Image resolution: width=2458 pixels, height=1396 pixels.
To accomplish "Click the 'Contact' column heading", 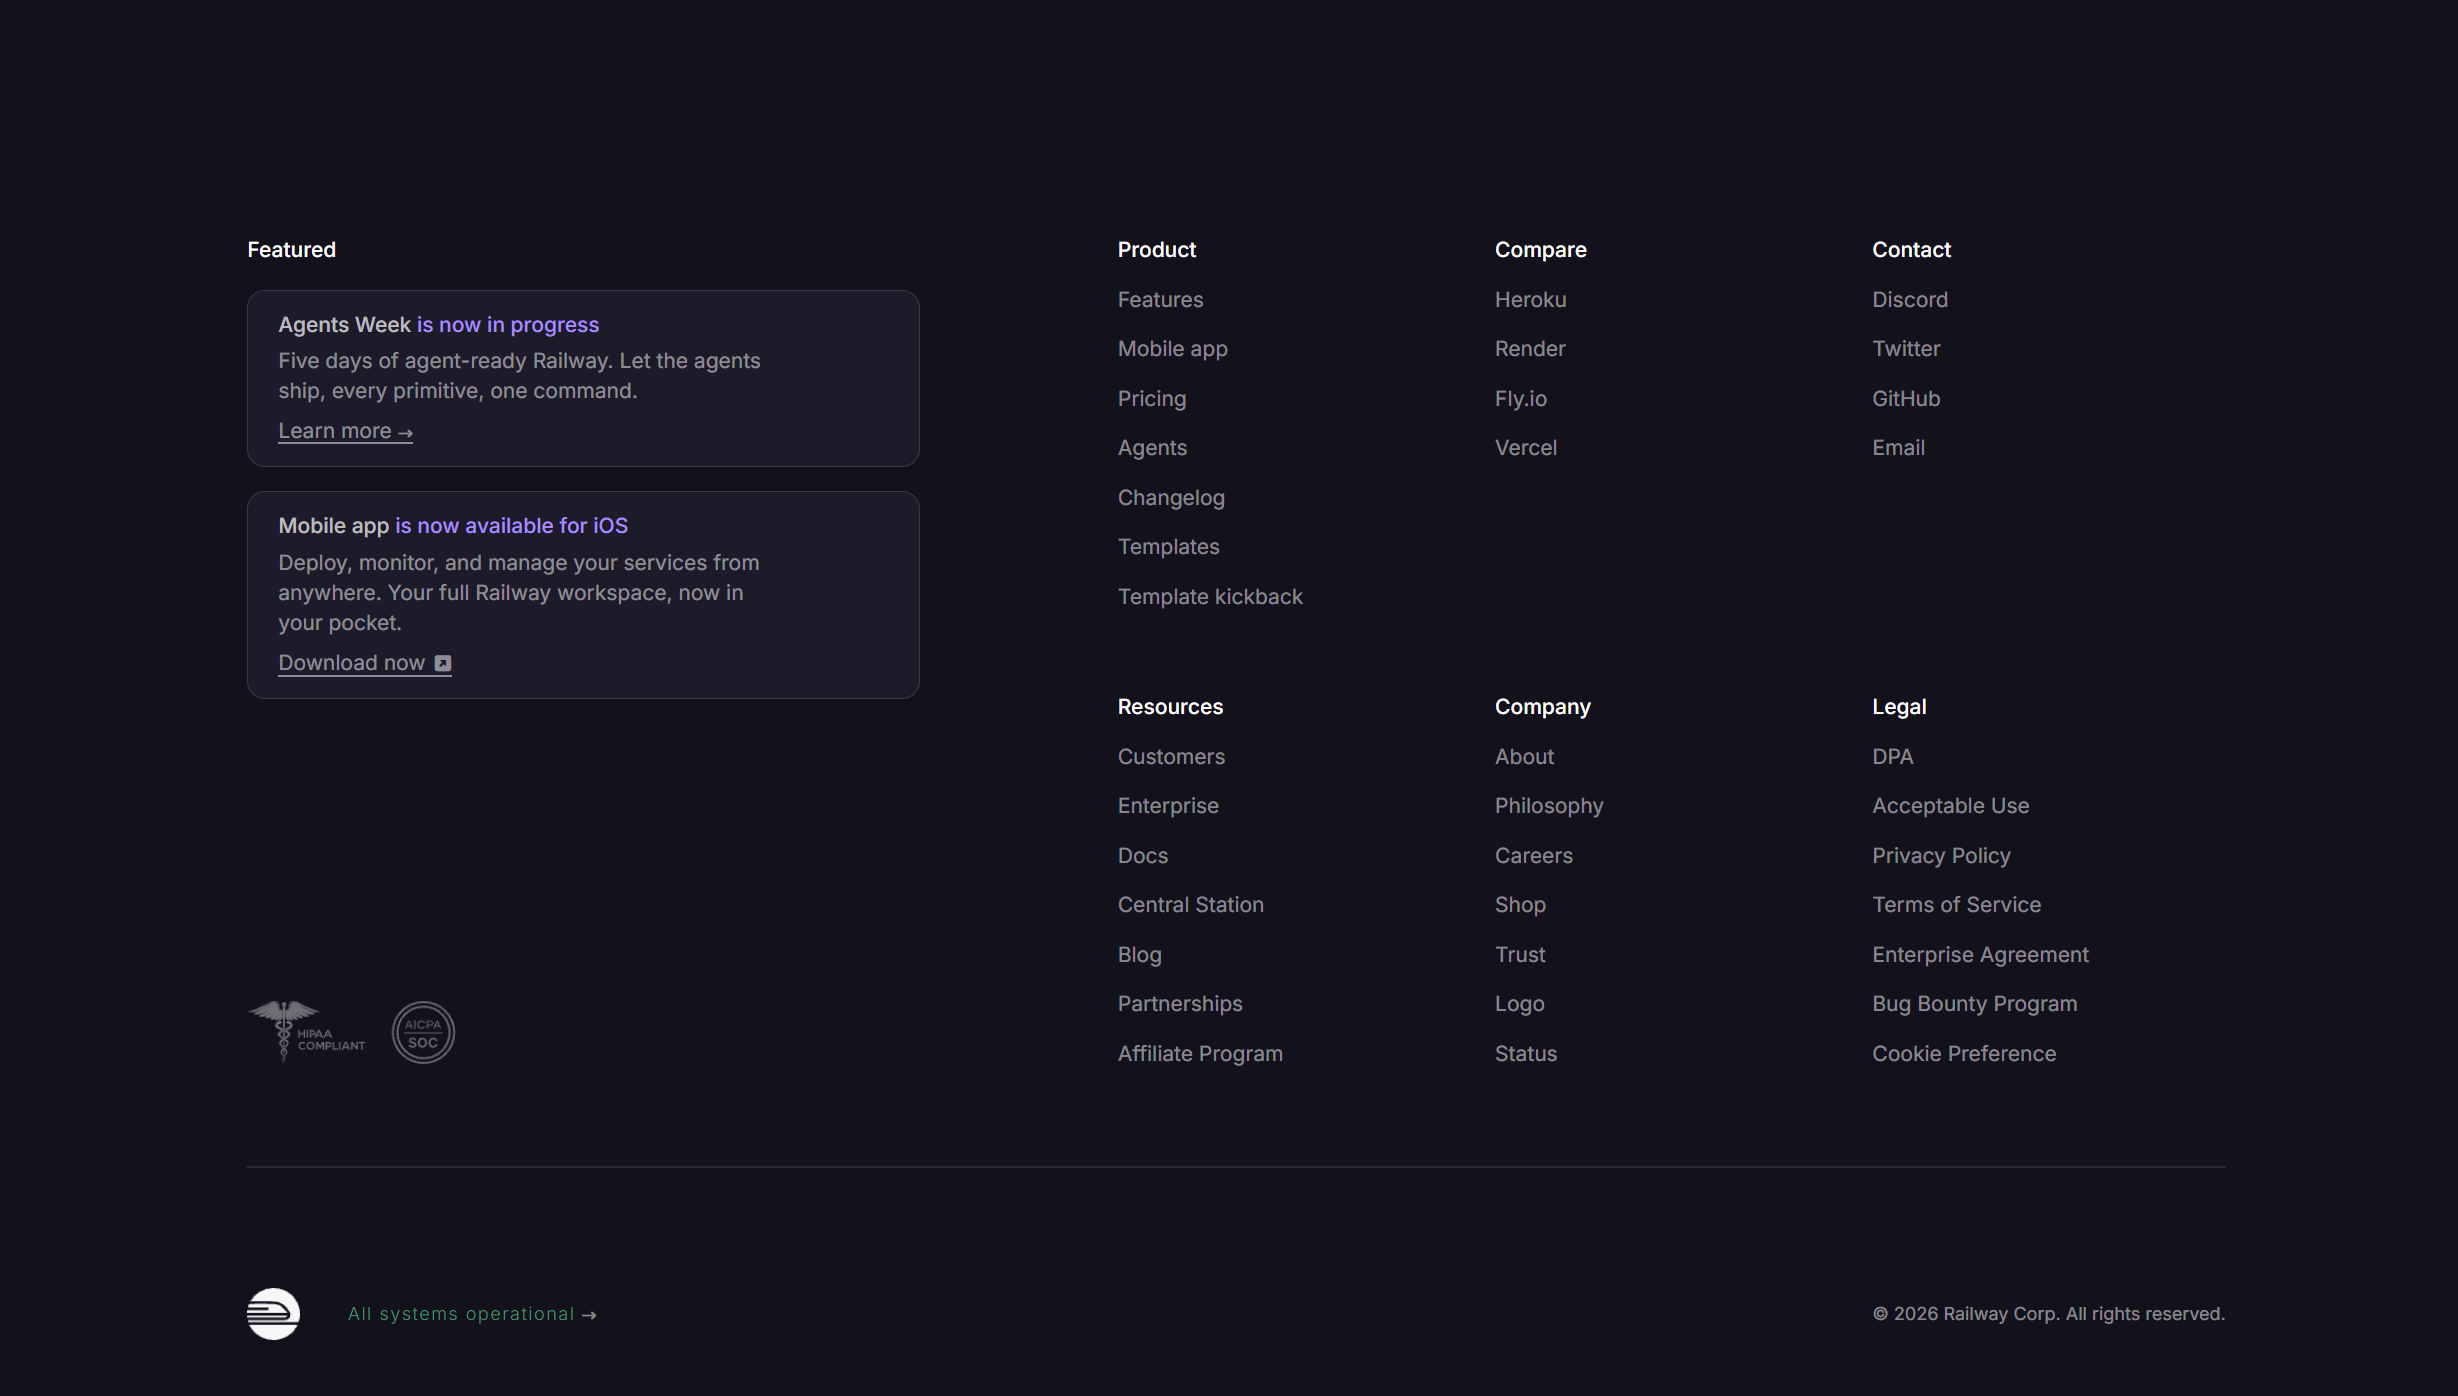I will [x=1911, y=250].
